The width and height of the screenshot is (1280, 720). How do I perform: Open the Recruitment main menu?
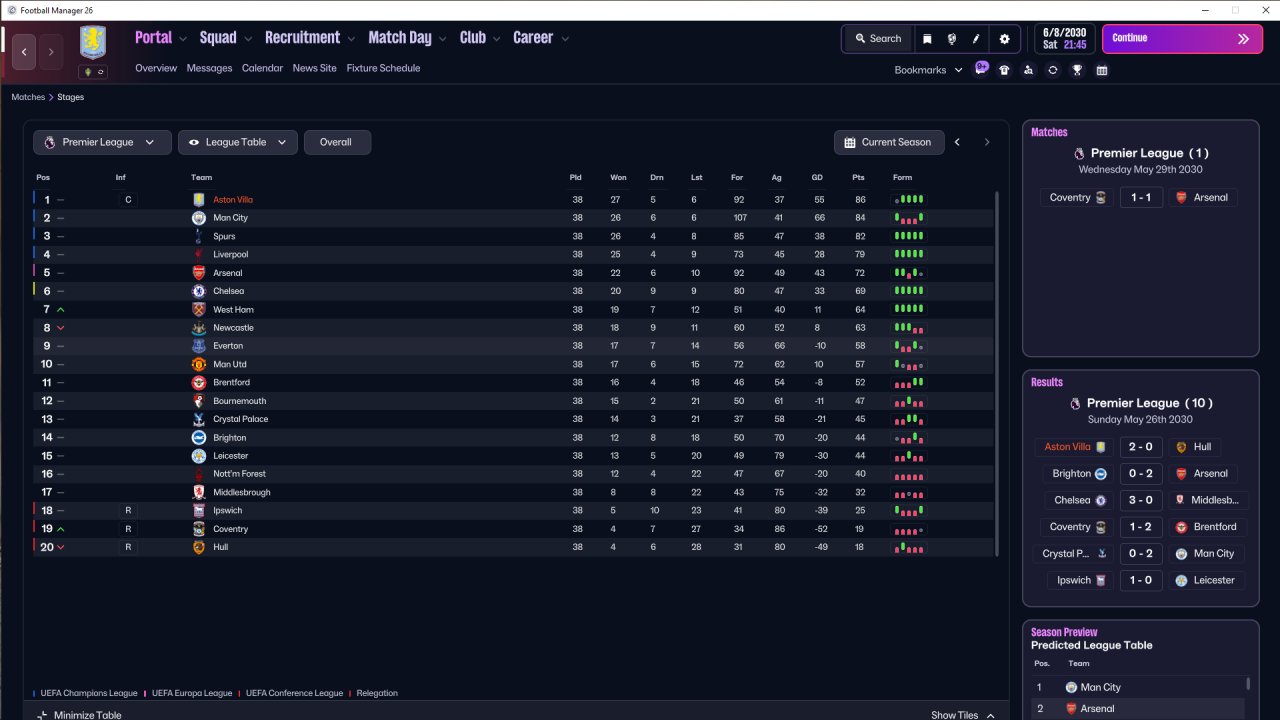pos(302,38)
